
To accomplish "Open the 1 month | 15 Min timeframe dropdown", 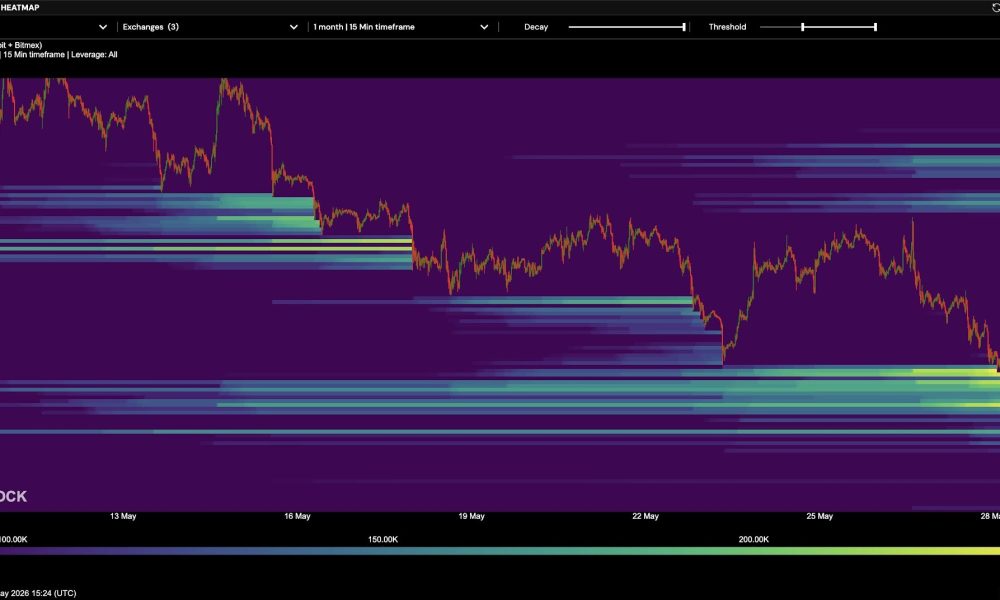I will (x=401, y=27).
